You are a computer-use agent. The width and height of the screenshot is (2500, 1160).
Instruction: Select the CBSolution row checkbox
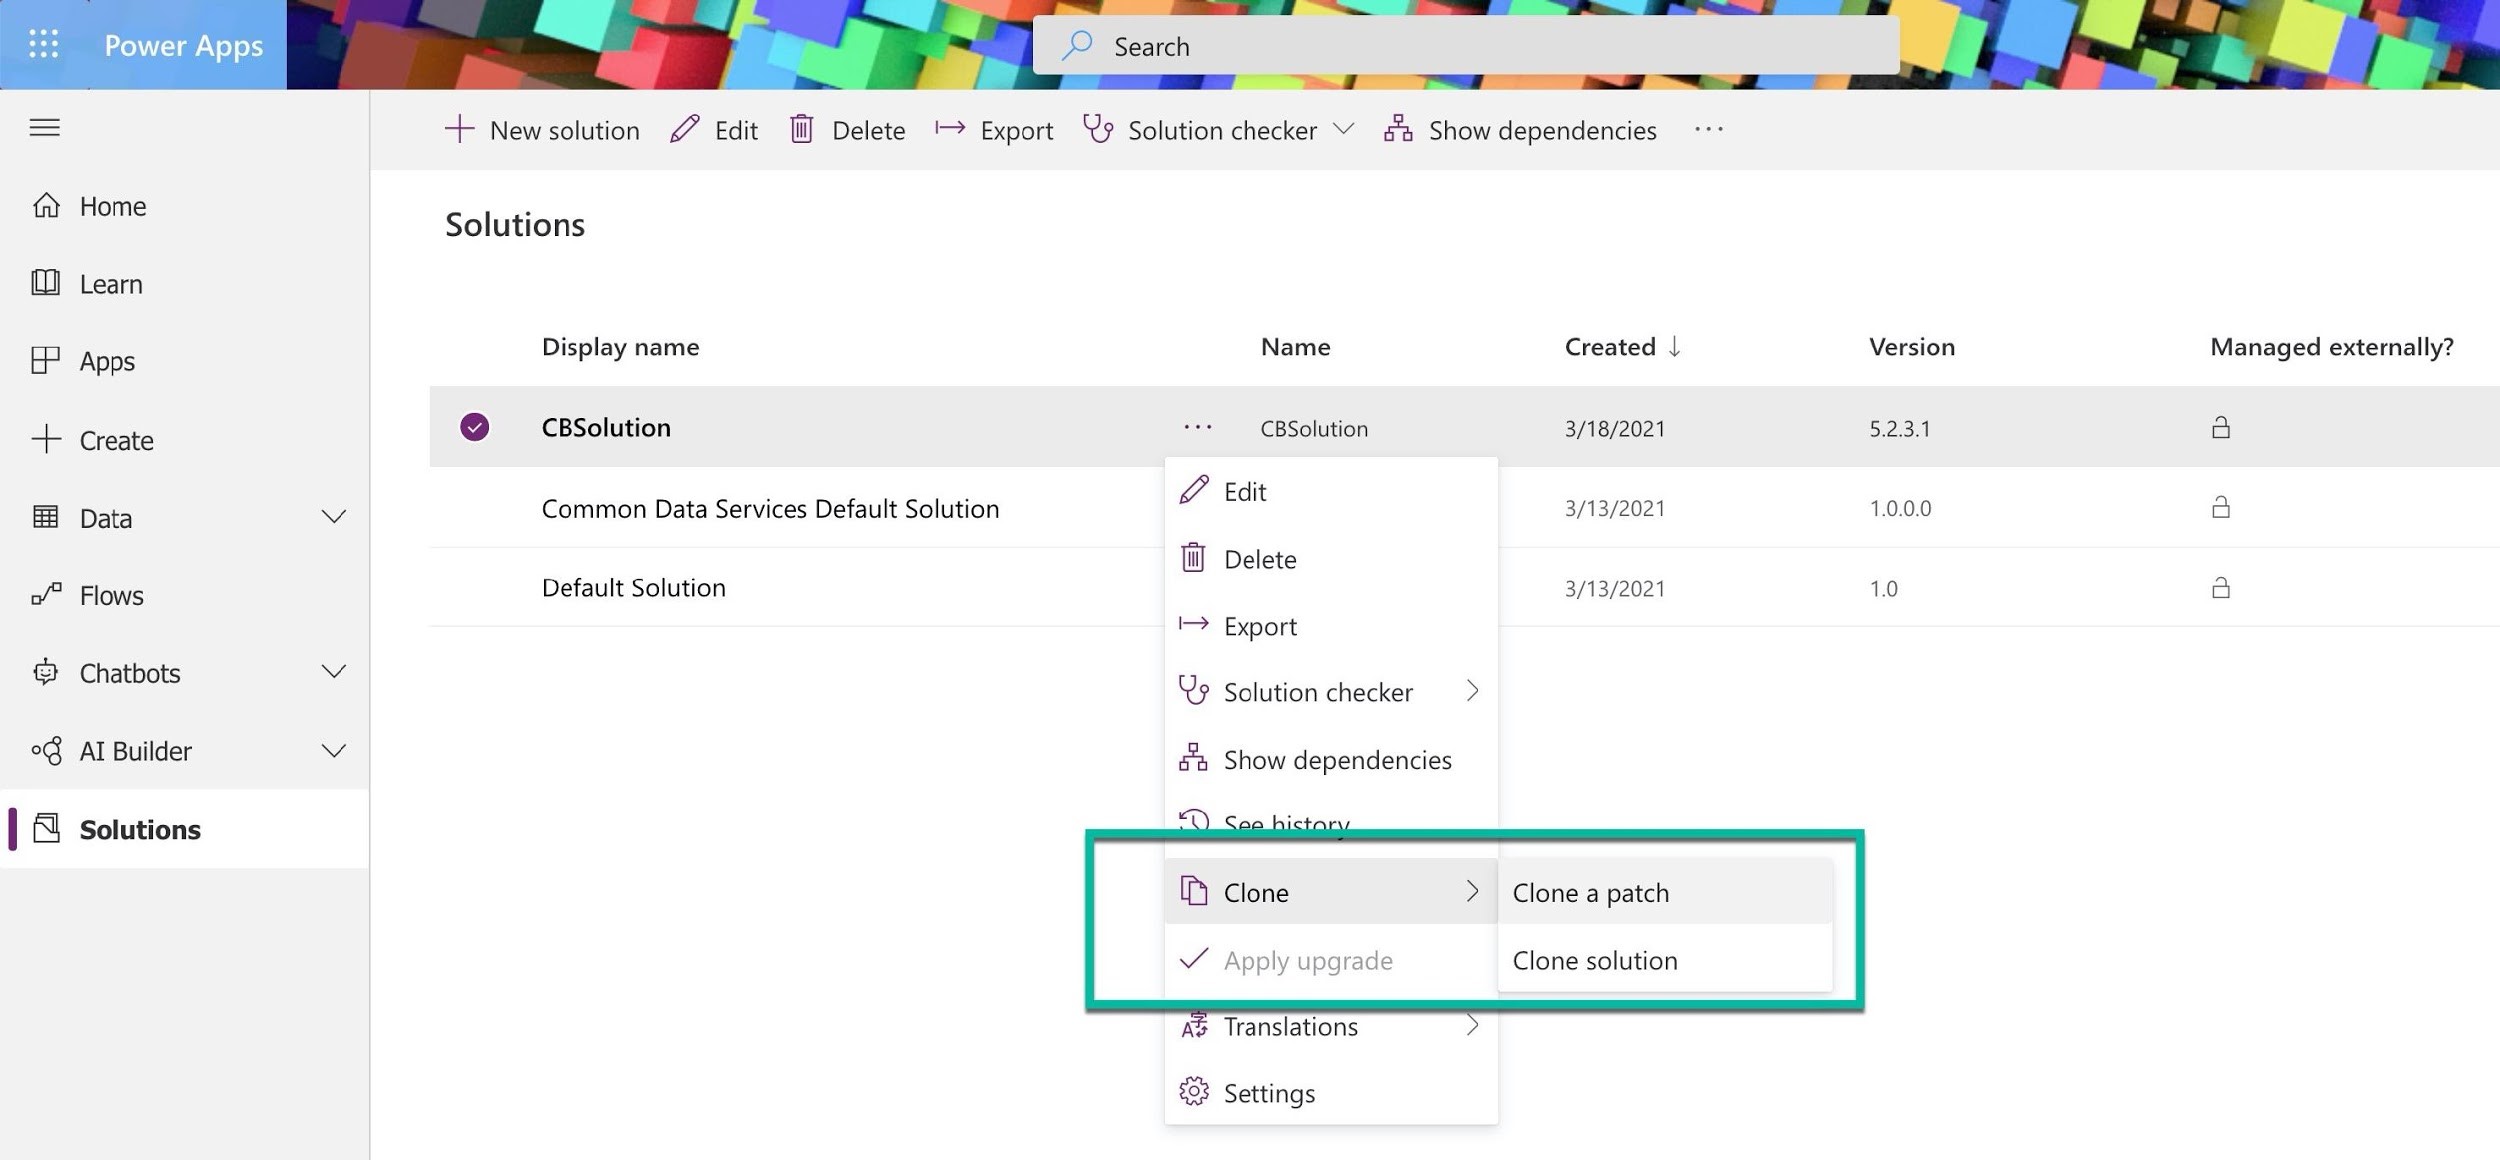click(x=474, y=424)
